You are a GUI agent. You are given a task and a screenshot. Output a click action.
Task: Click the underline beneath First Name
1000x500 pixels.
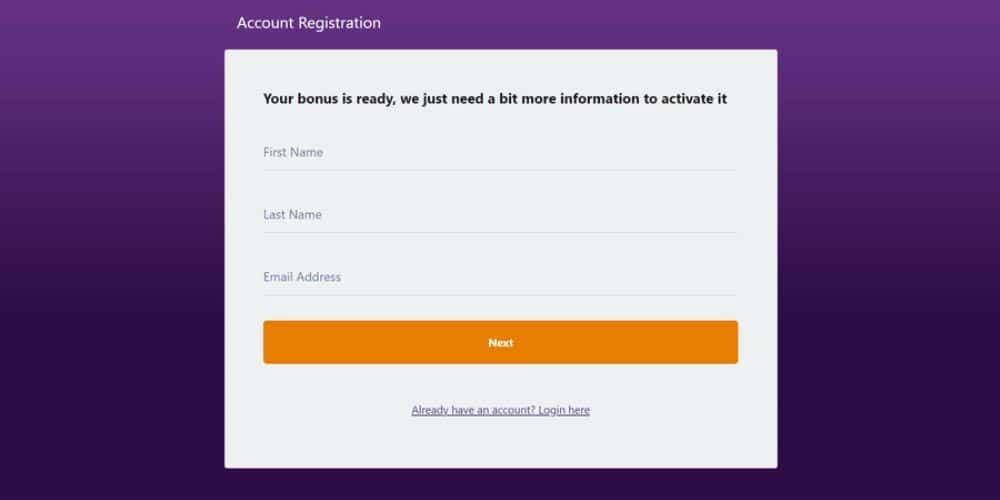tap(500, 170)
